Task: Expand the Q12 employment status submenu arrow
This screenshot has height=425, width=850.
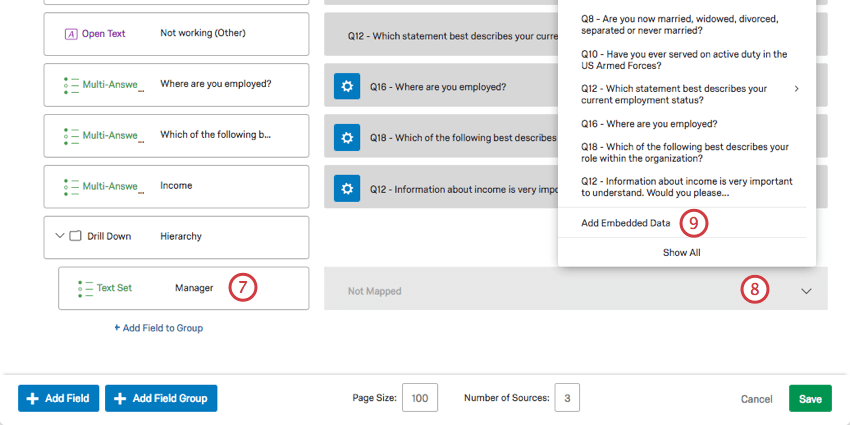Action: 796,89
